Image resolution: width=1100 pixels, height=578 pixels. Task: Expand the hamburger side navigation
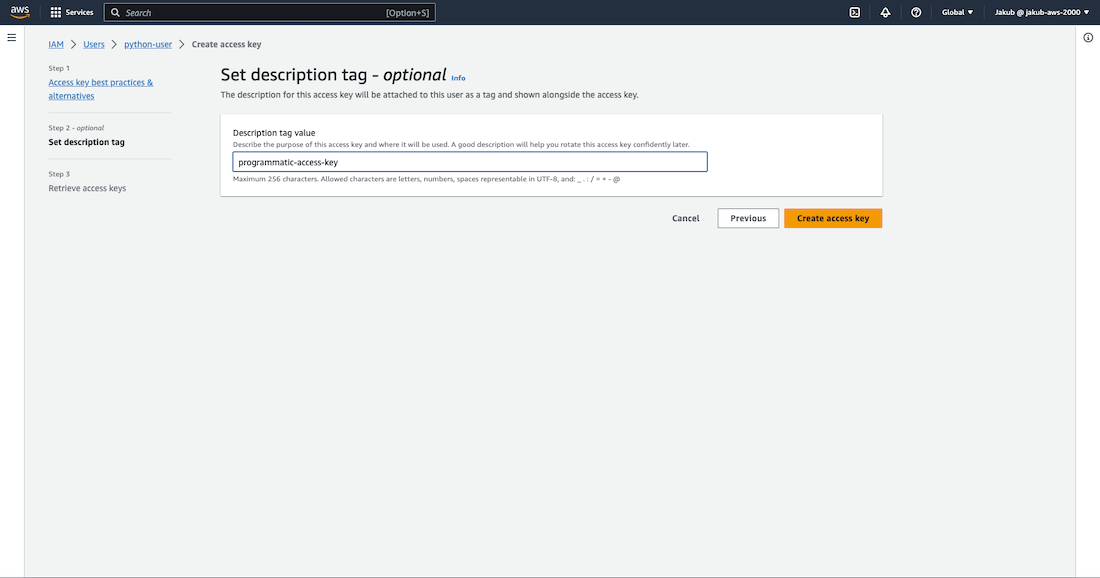pyautogui.click(x=12, y=37)
